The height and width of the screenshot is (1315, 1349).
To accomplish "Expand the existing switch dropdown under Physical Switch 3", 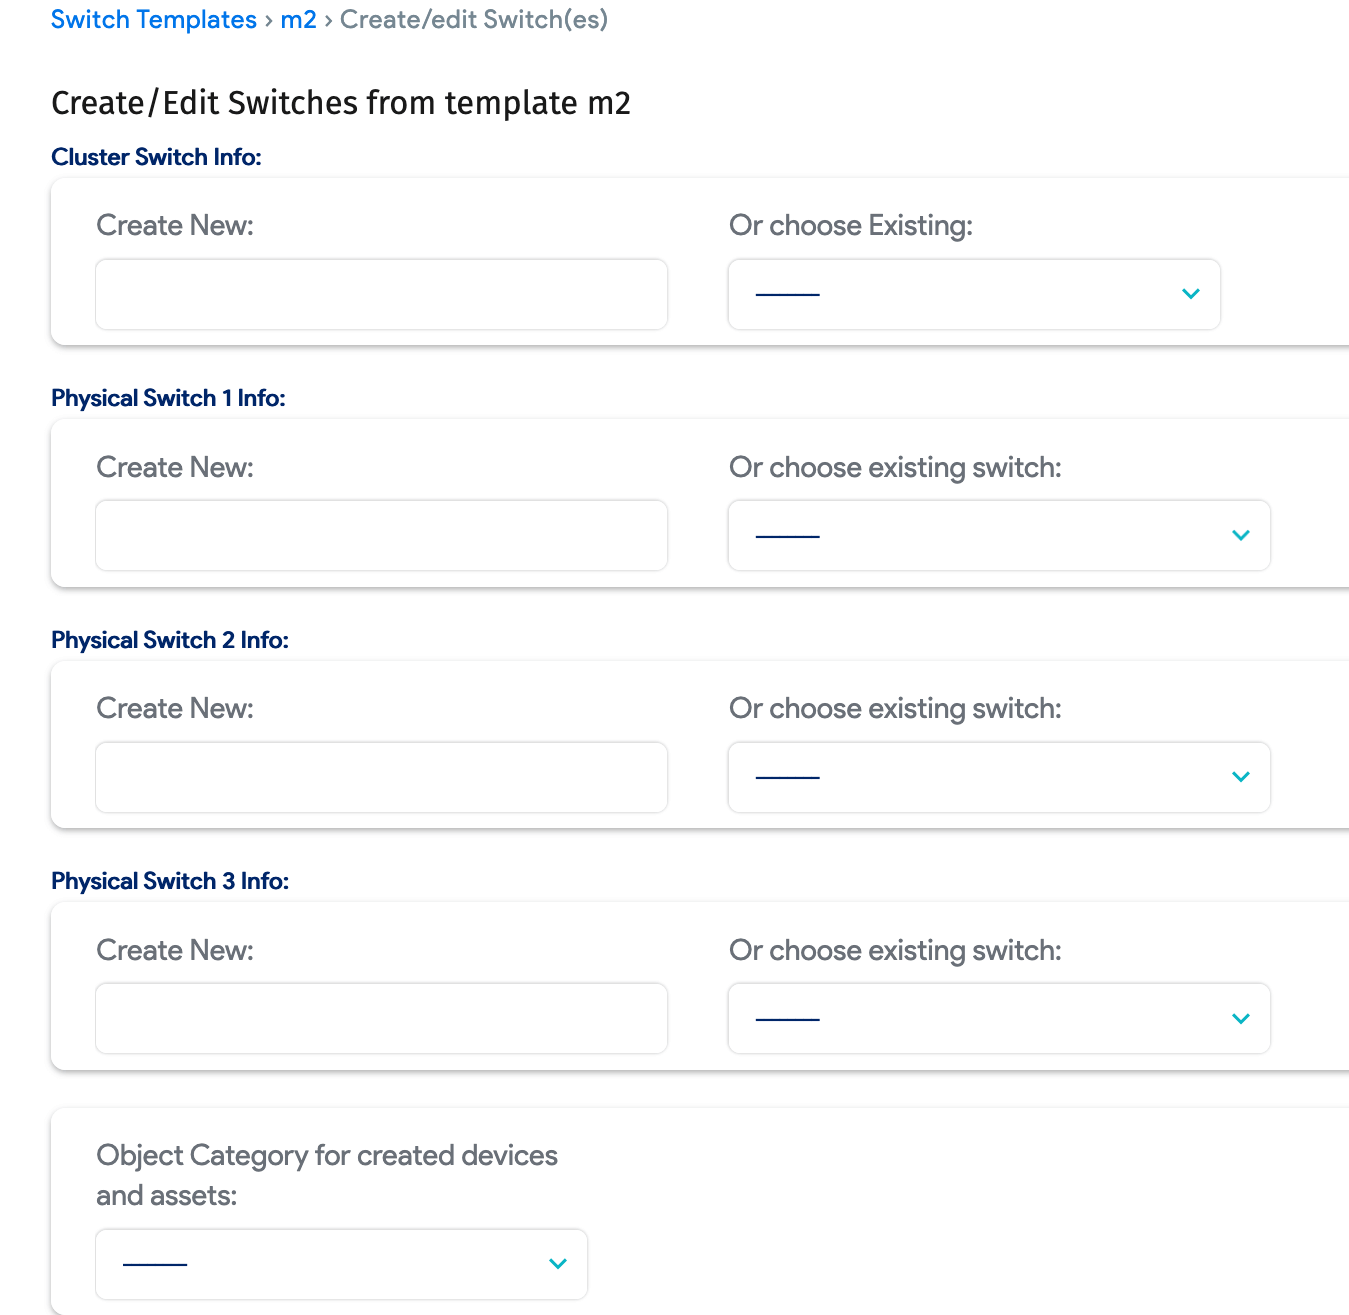I will click(999, 1018).
